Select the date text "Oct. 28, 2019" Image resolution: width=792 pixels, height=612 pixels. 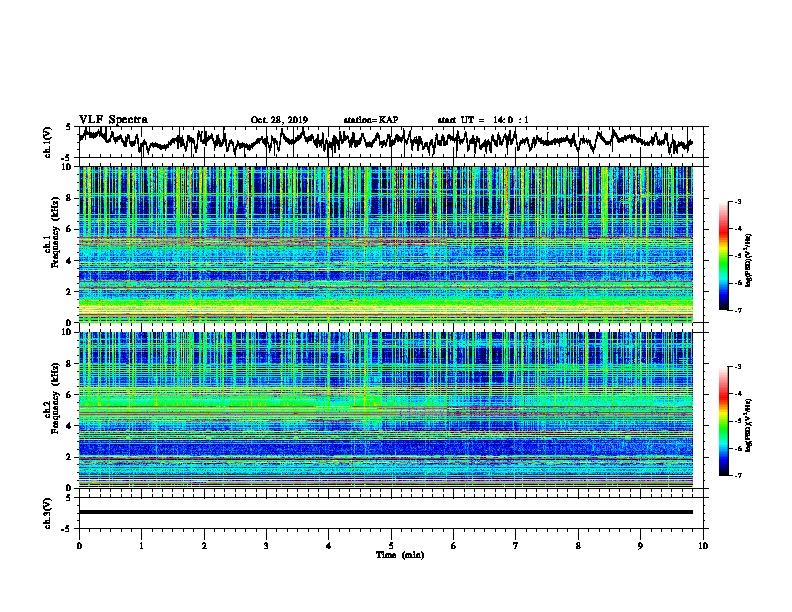pos(279,120)
